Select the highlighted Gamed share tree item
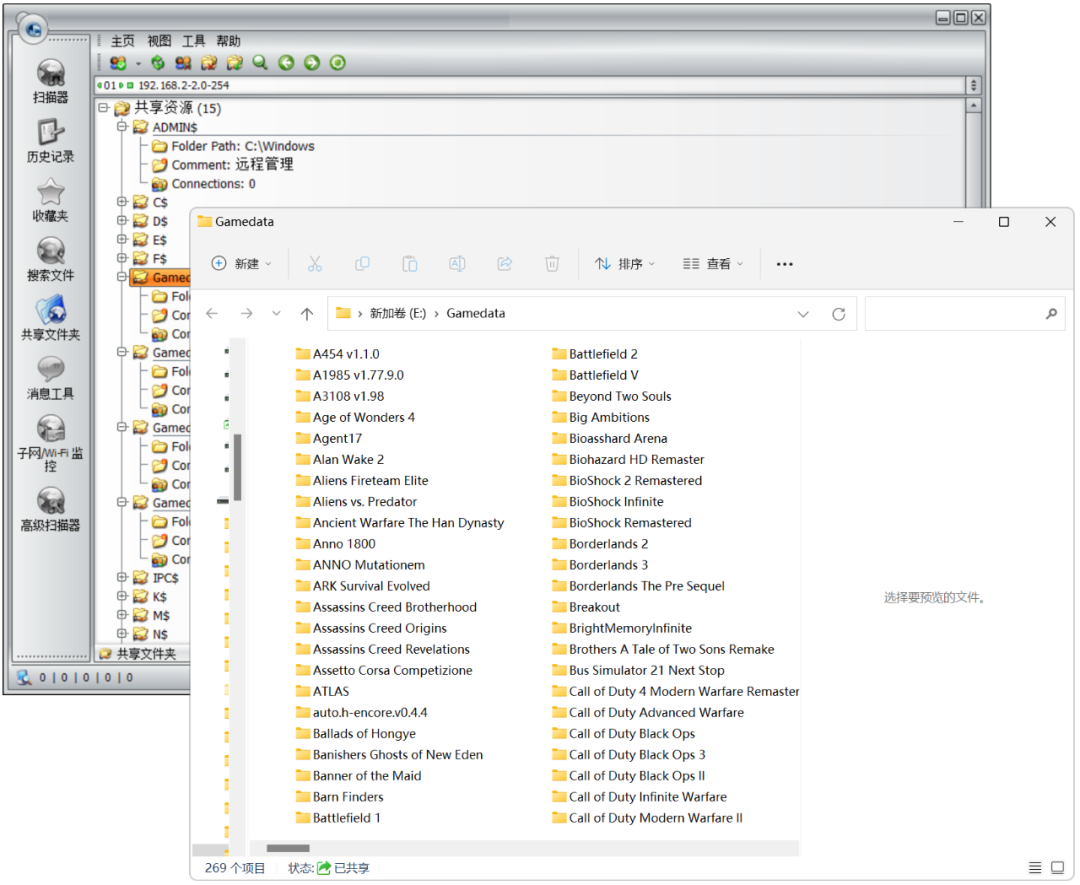 pos(161,278)
